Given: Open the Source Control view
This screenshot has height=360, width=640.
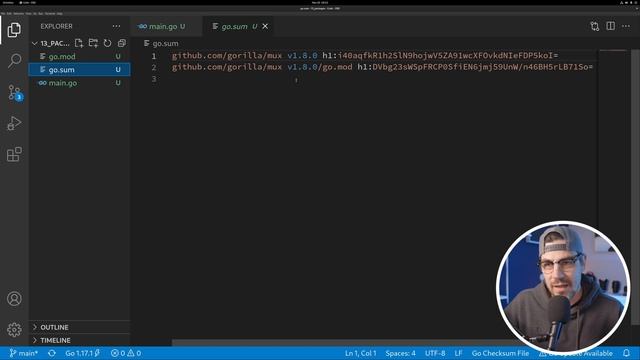Looking at the screenshot, I should [15, 93].
